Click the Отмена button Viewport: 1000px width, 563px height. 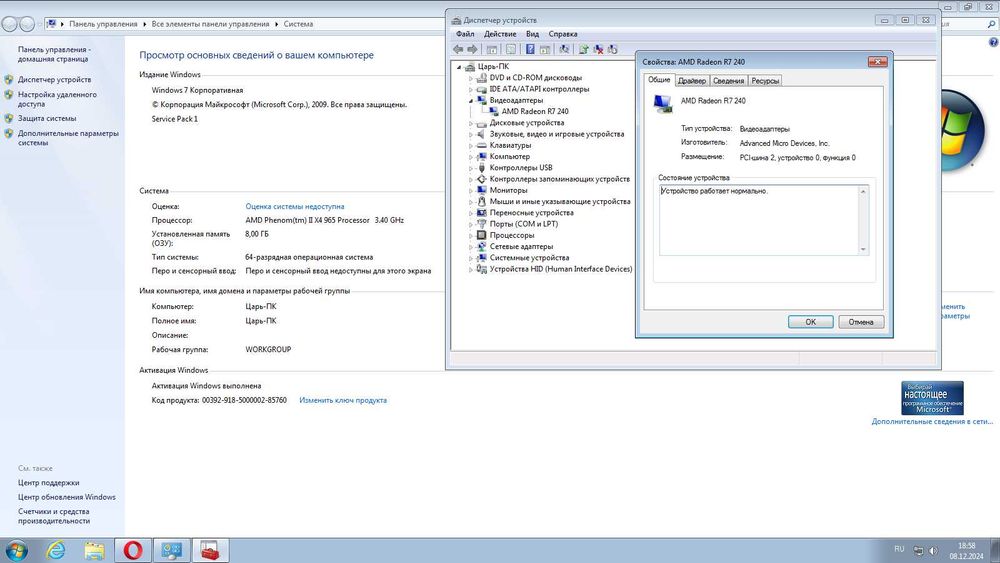coord(861,322)
